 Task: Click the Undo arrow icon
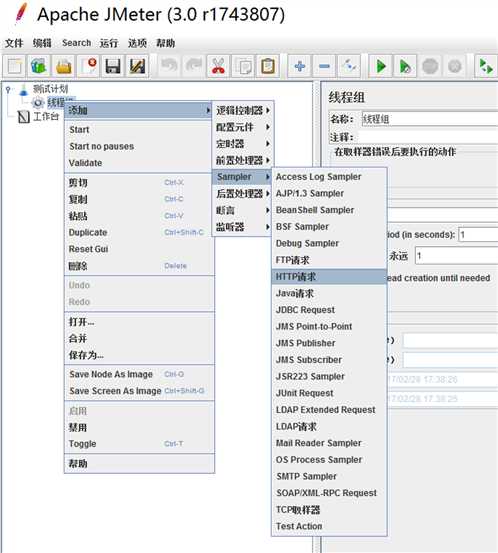click(169, 66)
